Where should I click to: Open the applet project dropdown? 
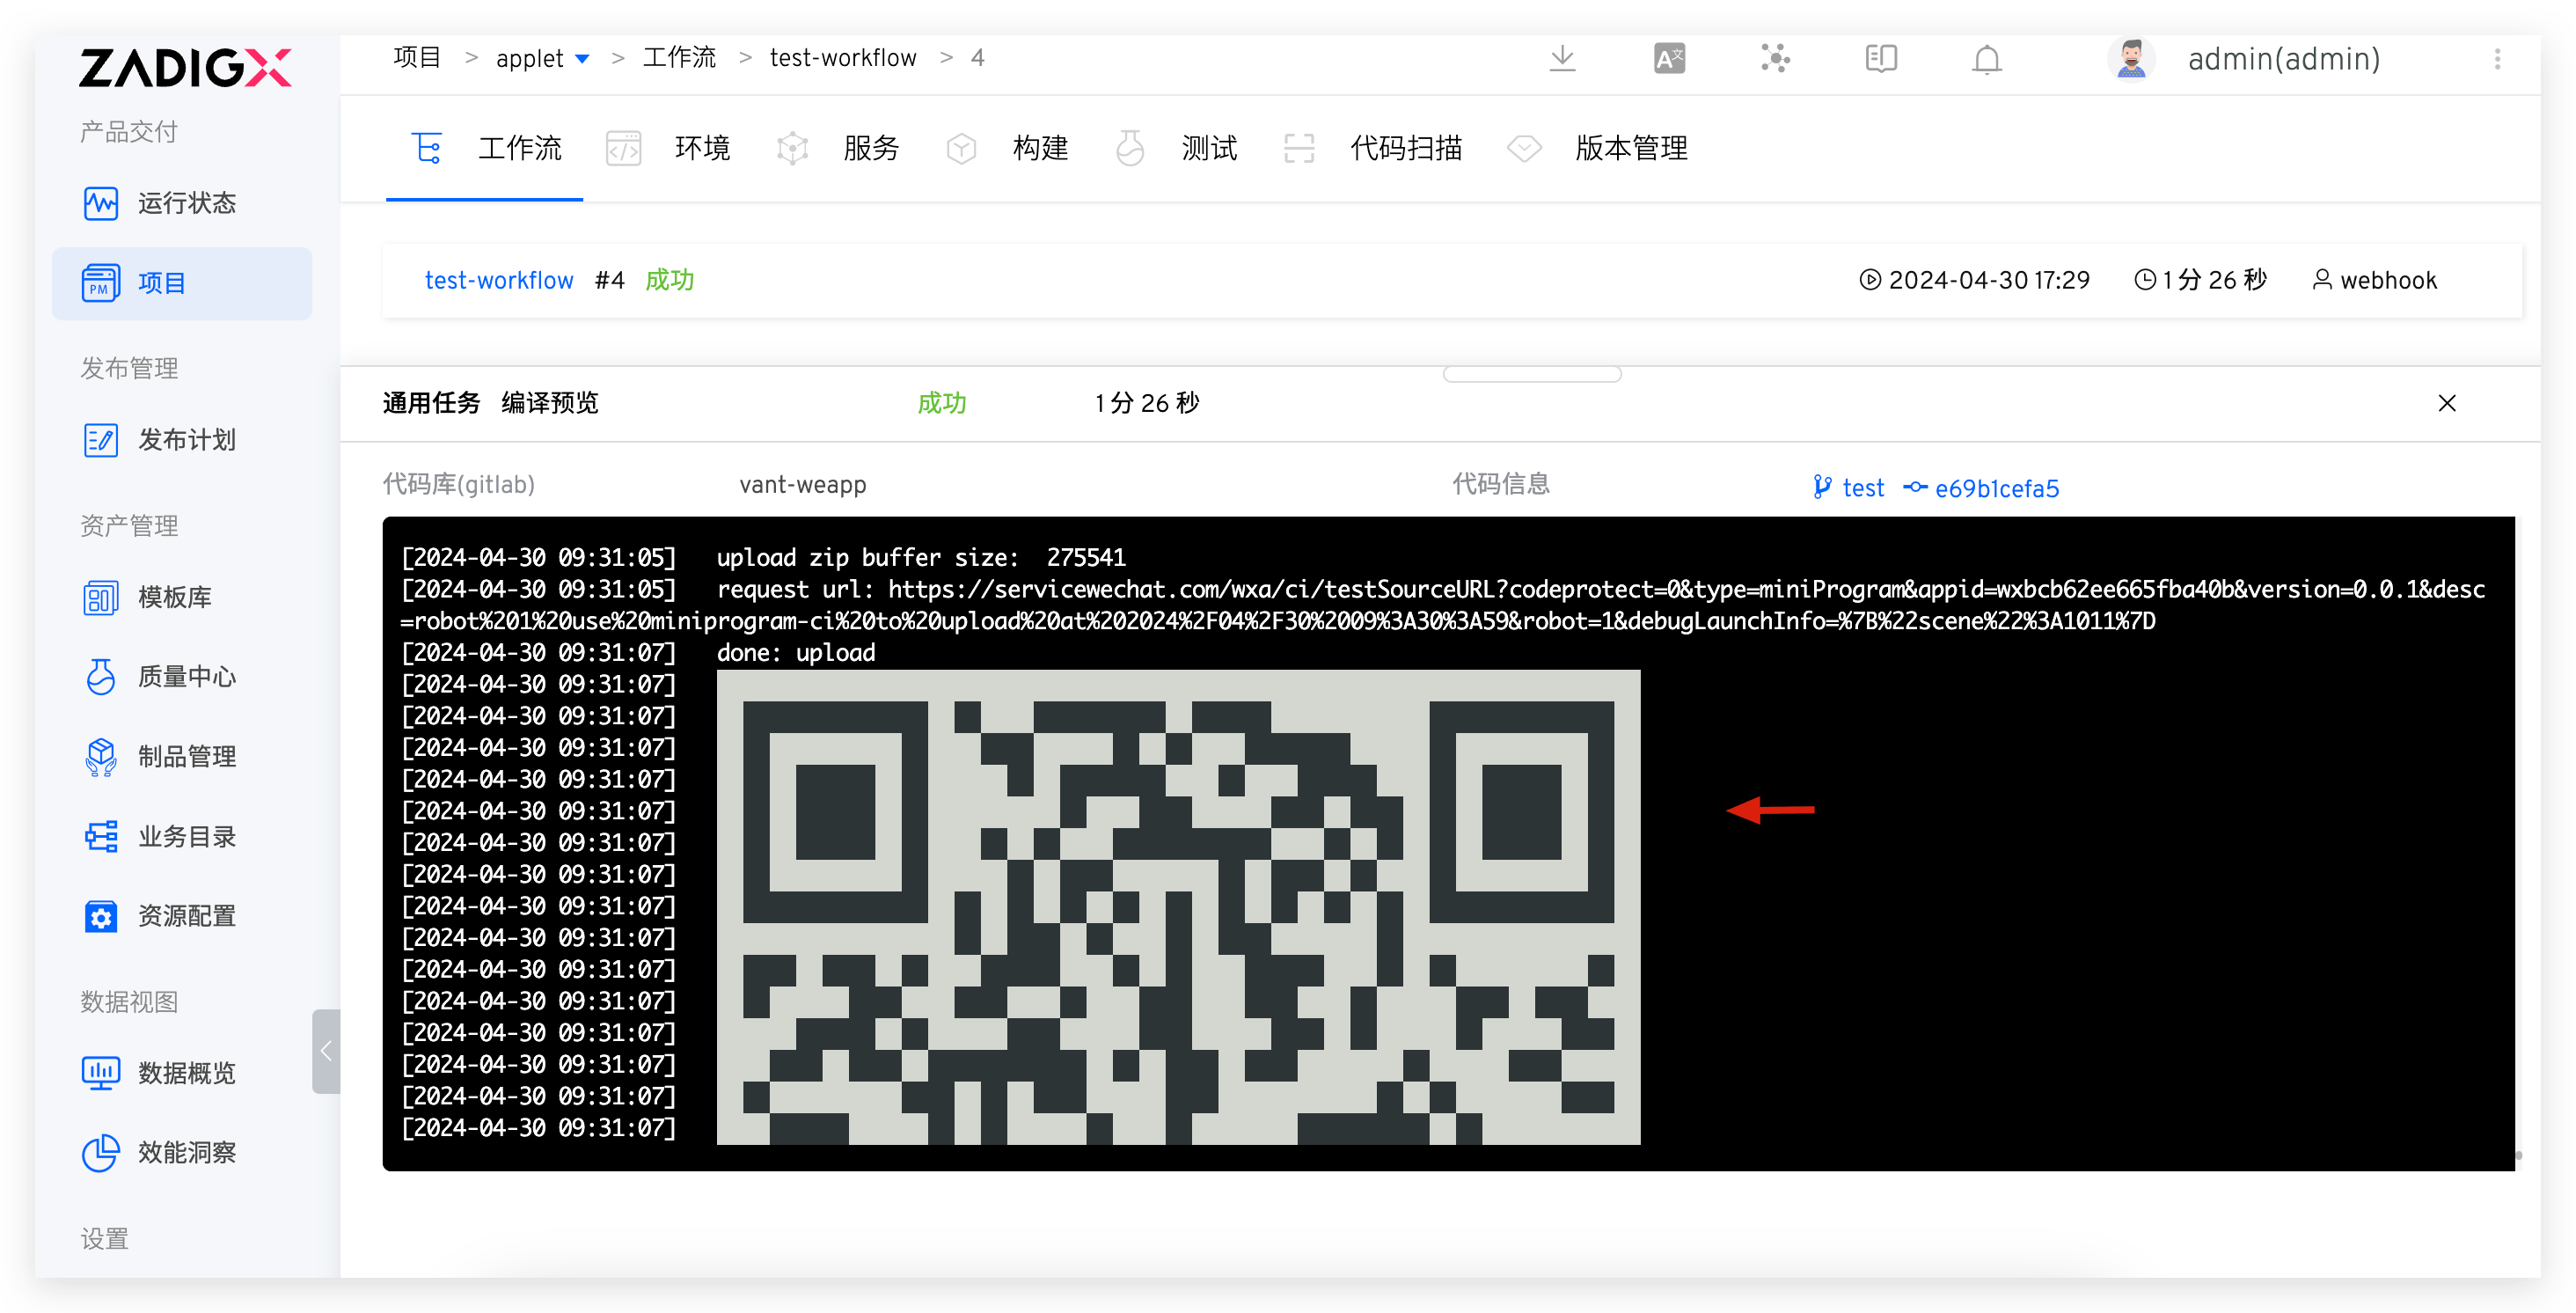(x=542, y=59)
